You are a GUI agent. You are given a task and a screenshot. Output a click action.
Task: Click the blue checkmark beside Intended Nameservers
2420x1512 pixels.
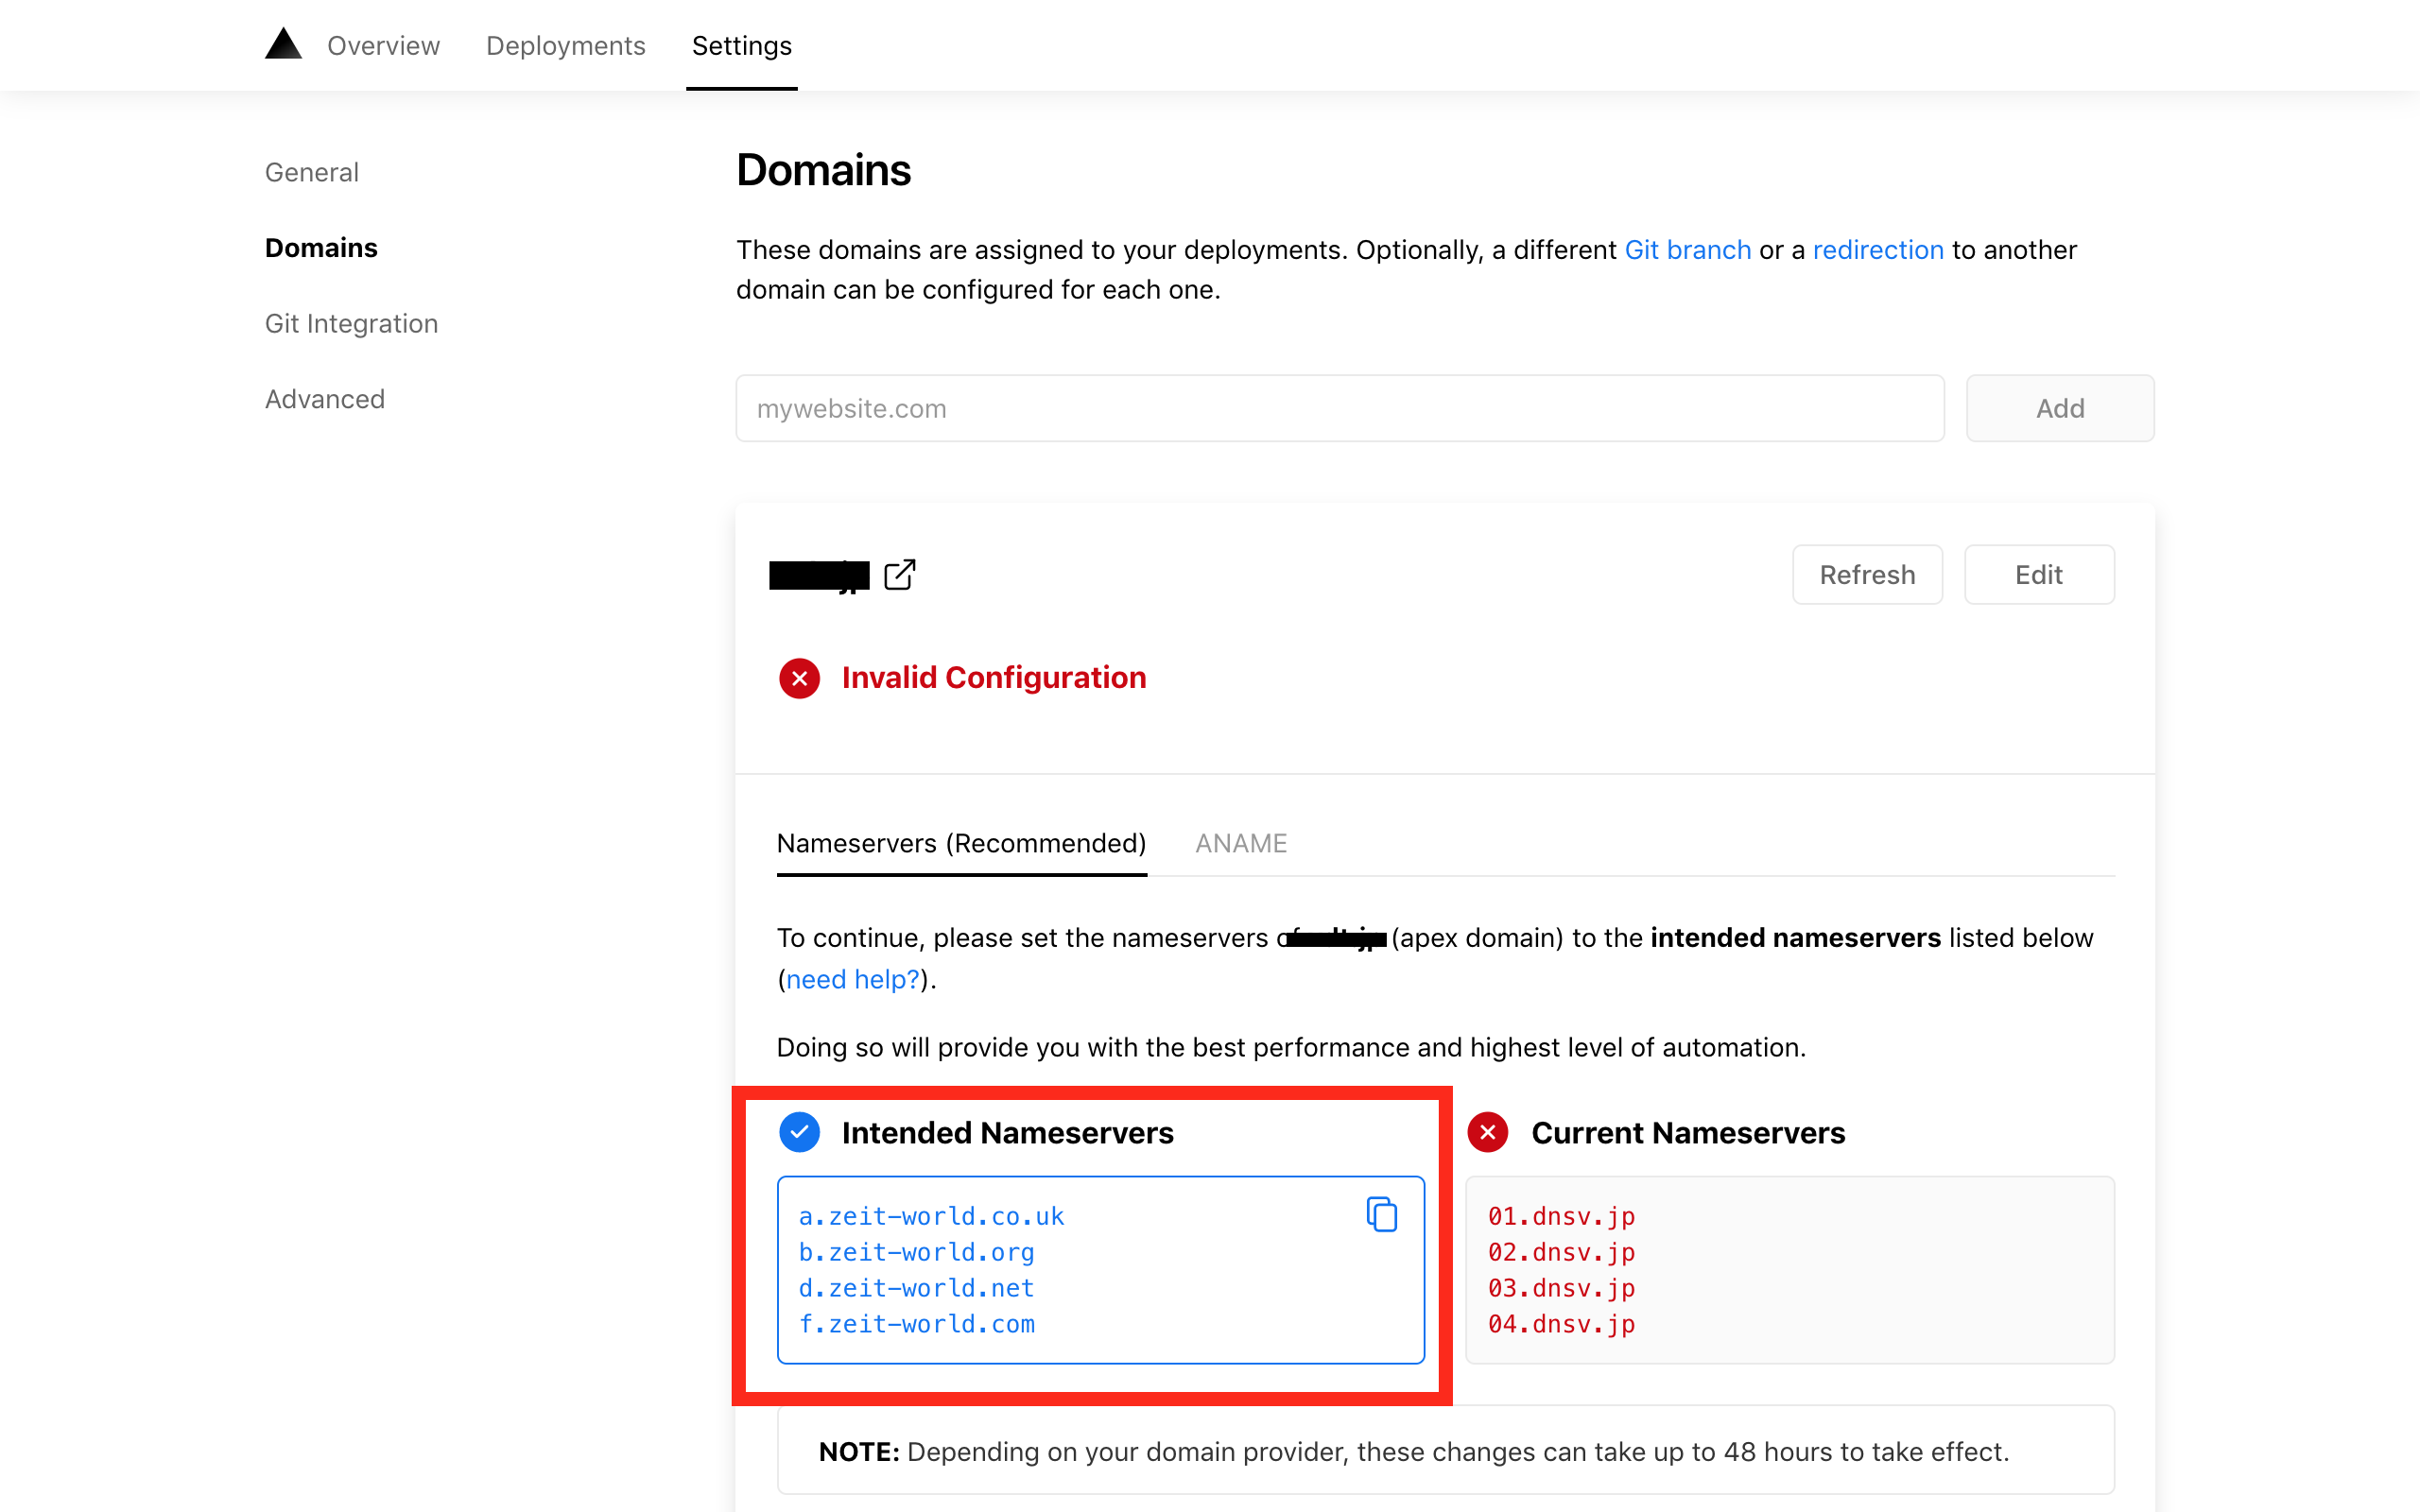(x=799, y=1132)
